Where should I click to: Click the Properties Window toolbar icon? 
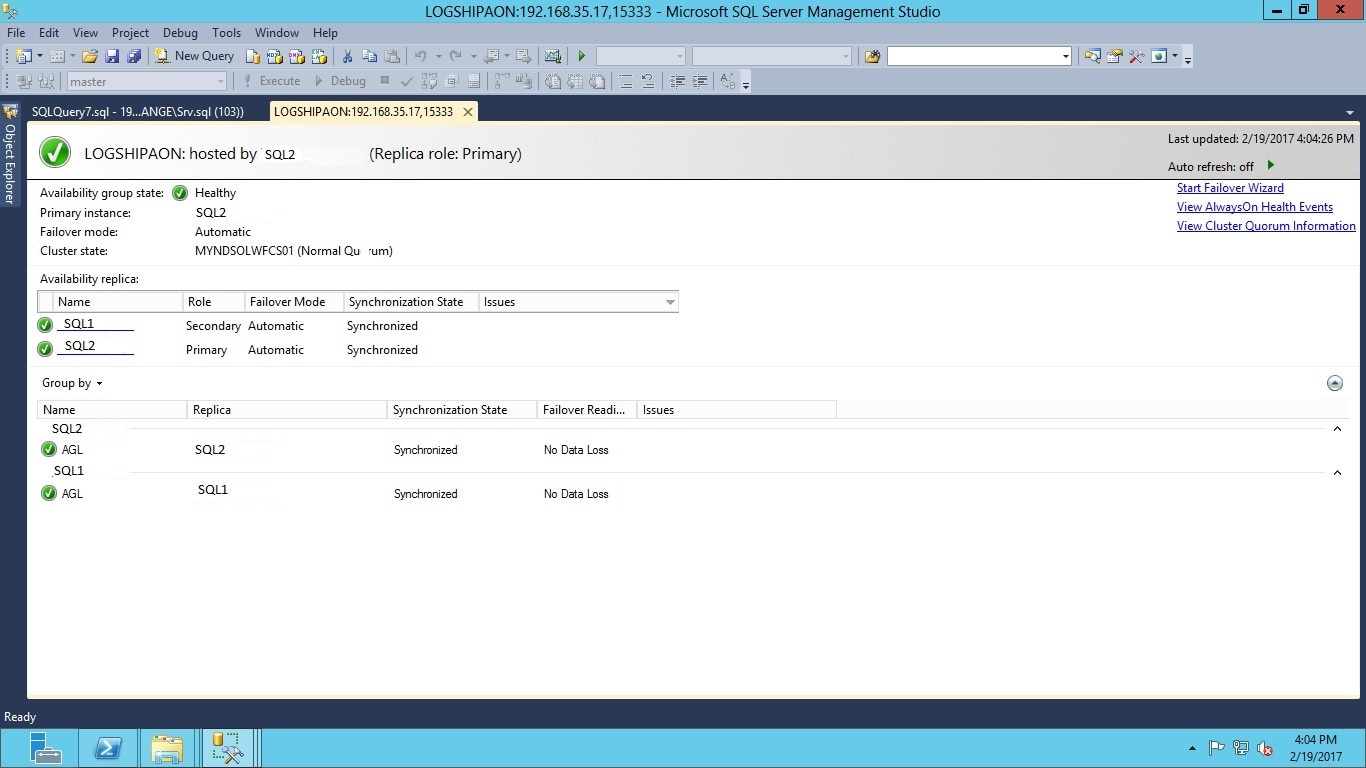[1115, 56]
